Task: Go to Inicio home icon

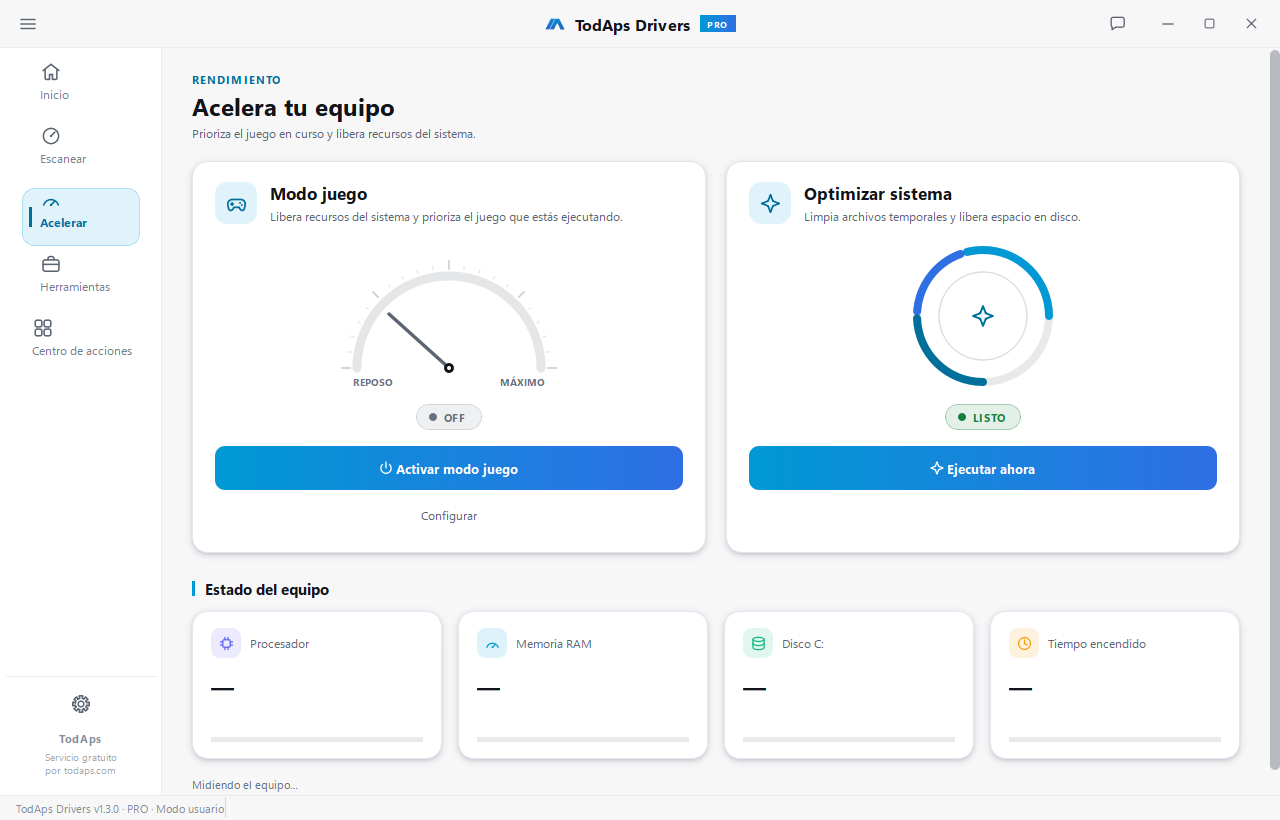Action: (51, 72)
